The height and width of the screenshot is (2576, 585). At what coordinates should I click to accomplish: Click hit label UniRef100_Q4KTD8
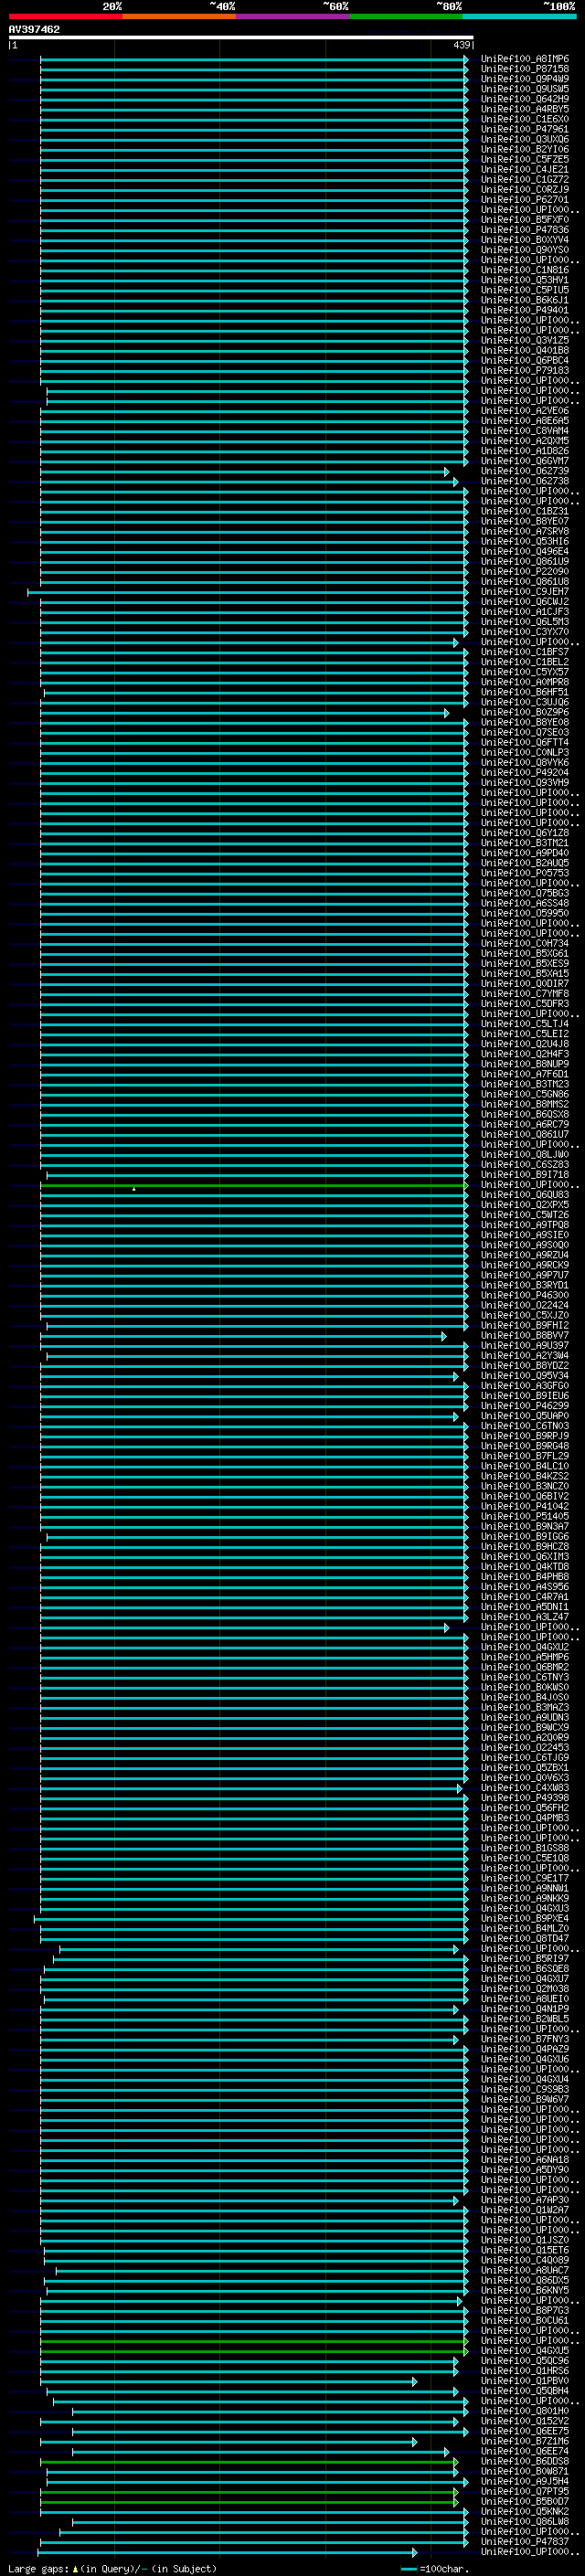click(524, 1567)
